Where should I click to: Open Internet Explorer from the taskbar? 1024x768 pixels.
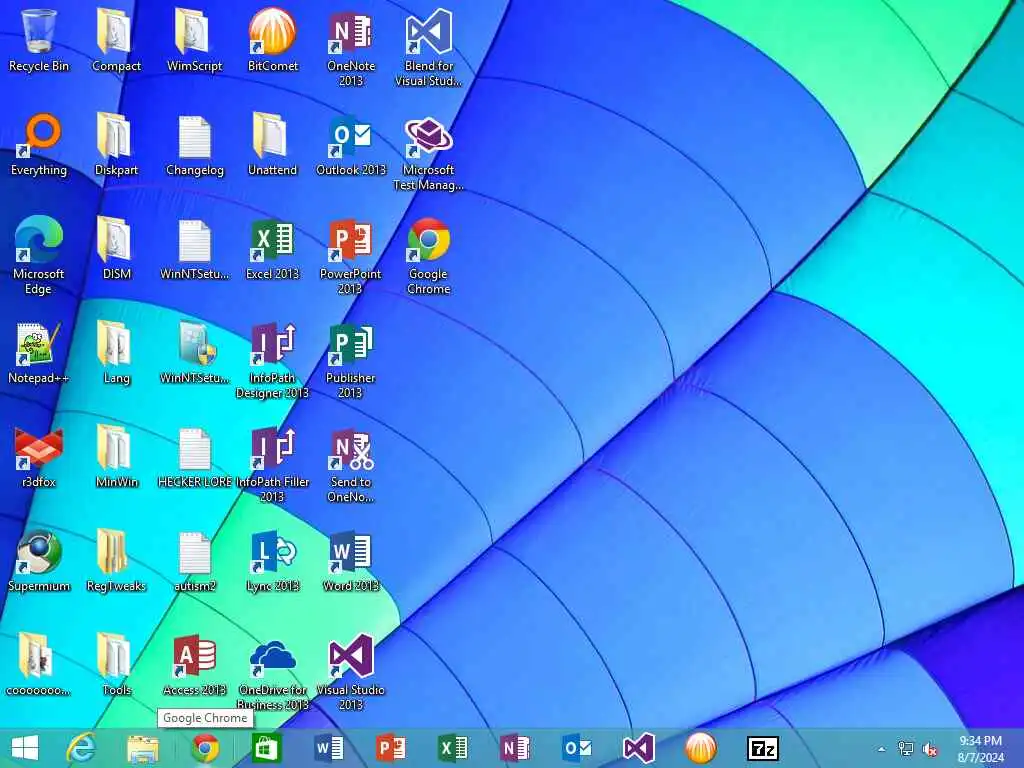click(x=81, y=748)
